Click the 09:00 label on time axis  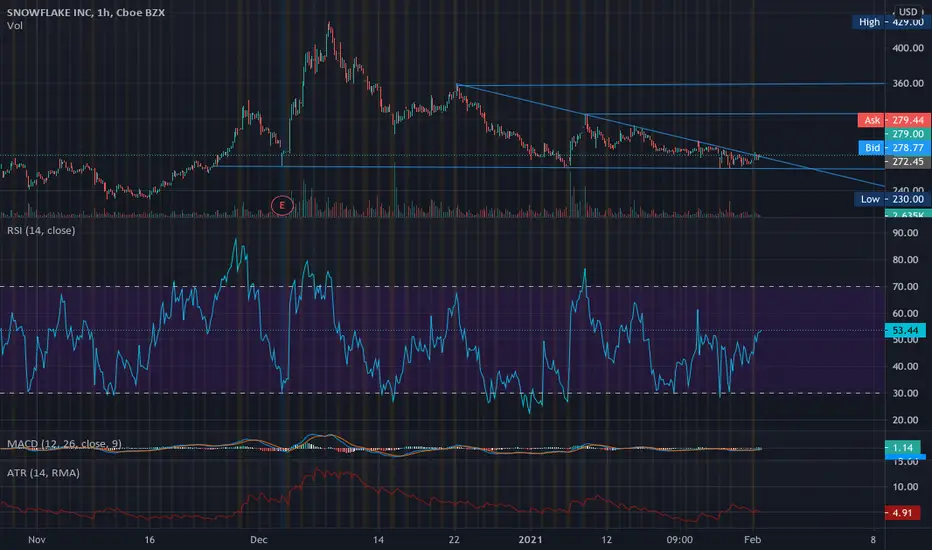679,540
